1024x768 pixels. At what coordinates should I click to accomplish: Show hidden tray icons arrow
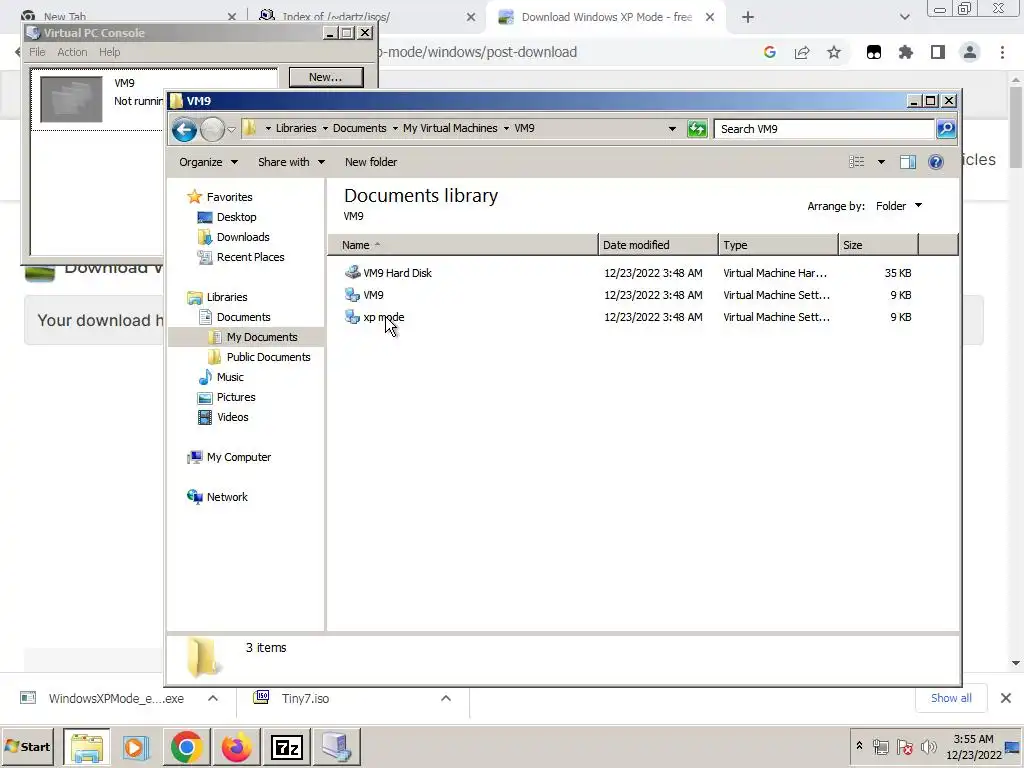coord(859,746)
